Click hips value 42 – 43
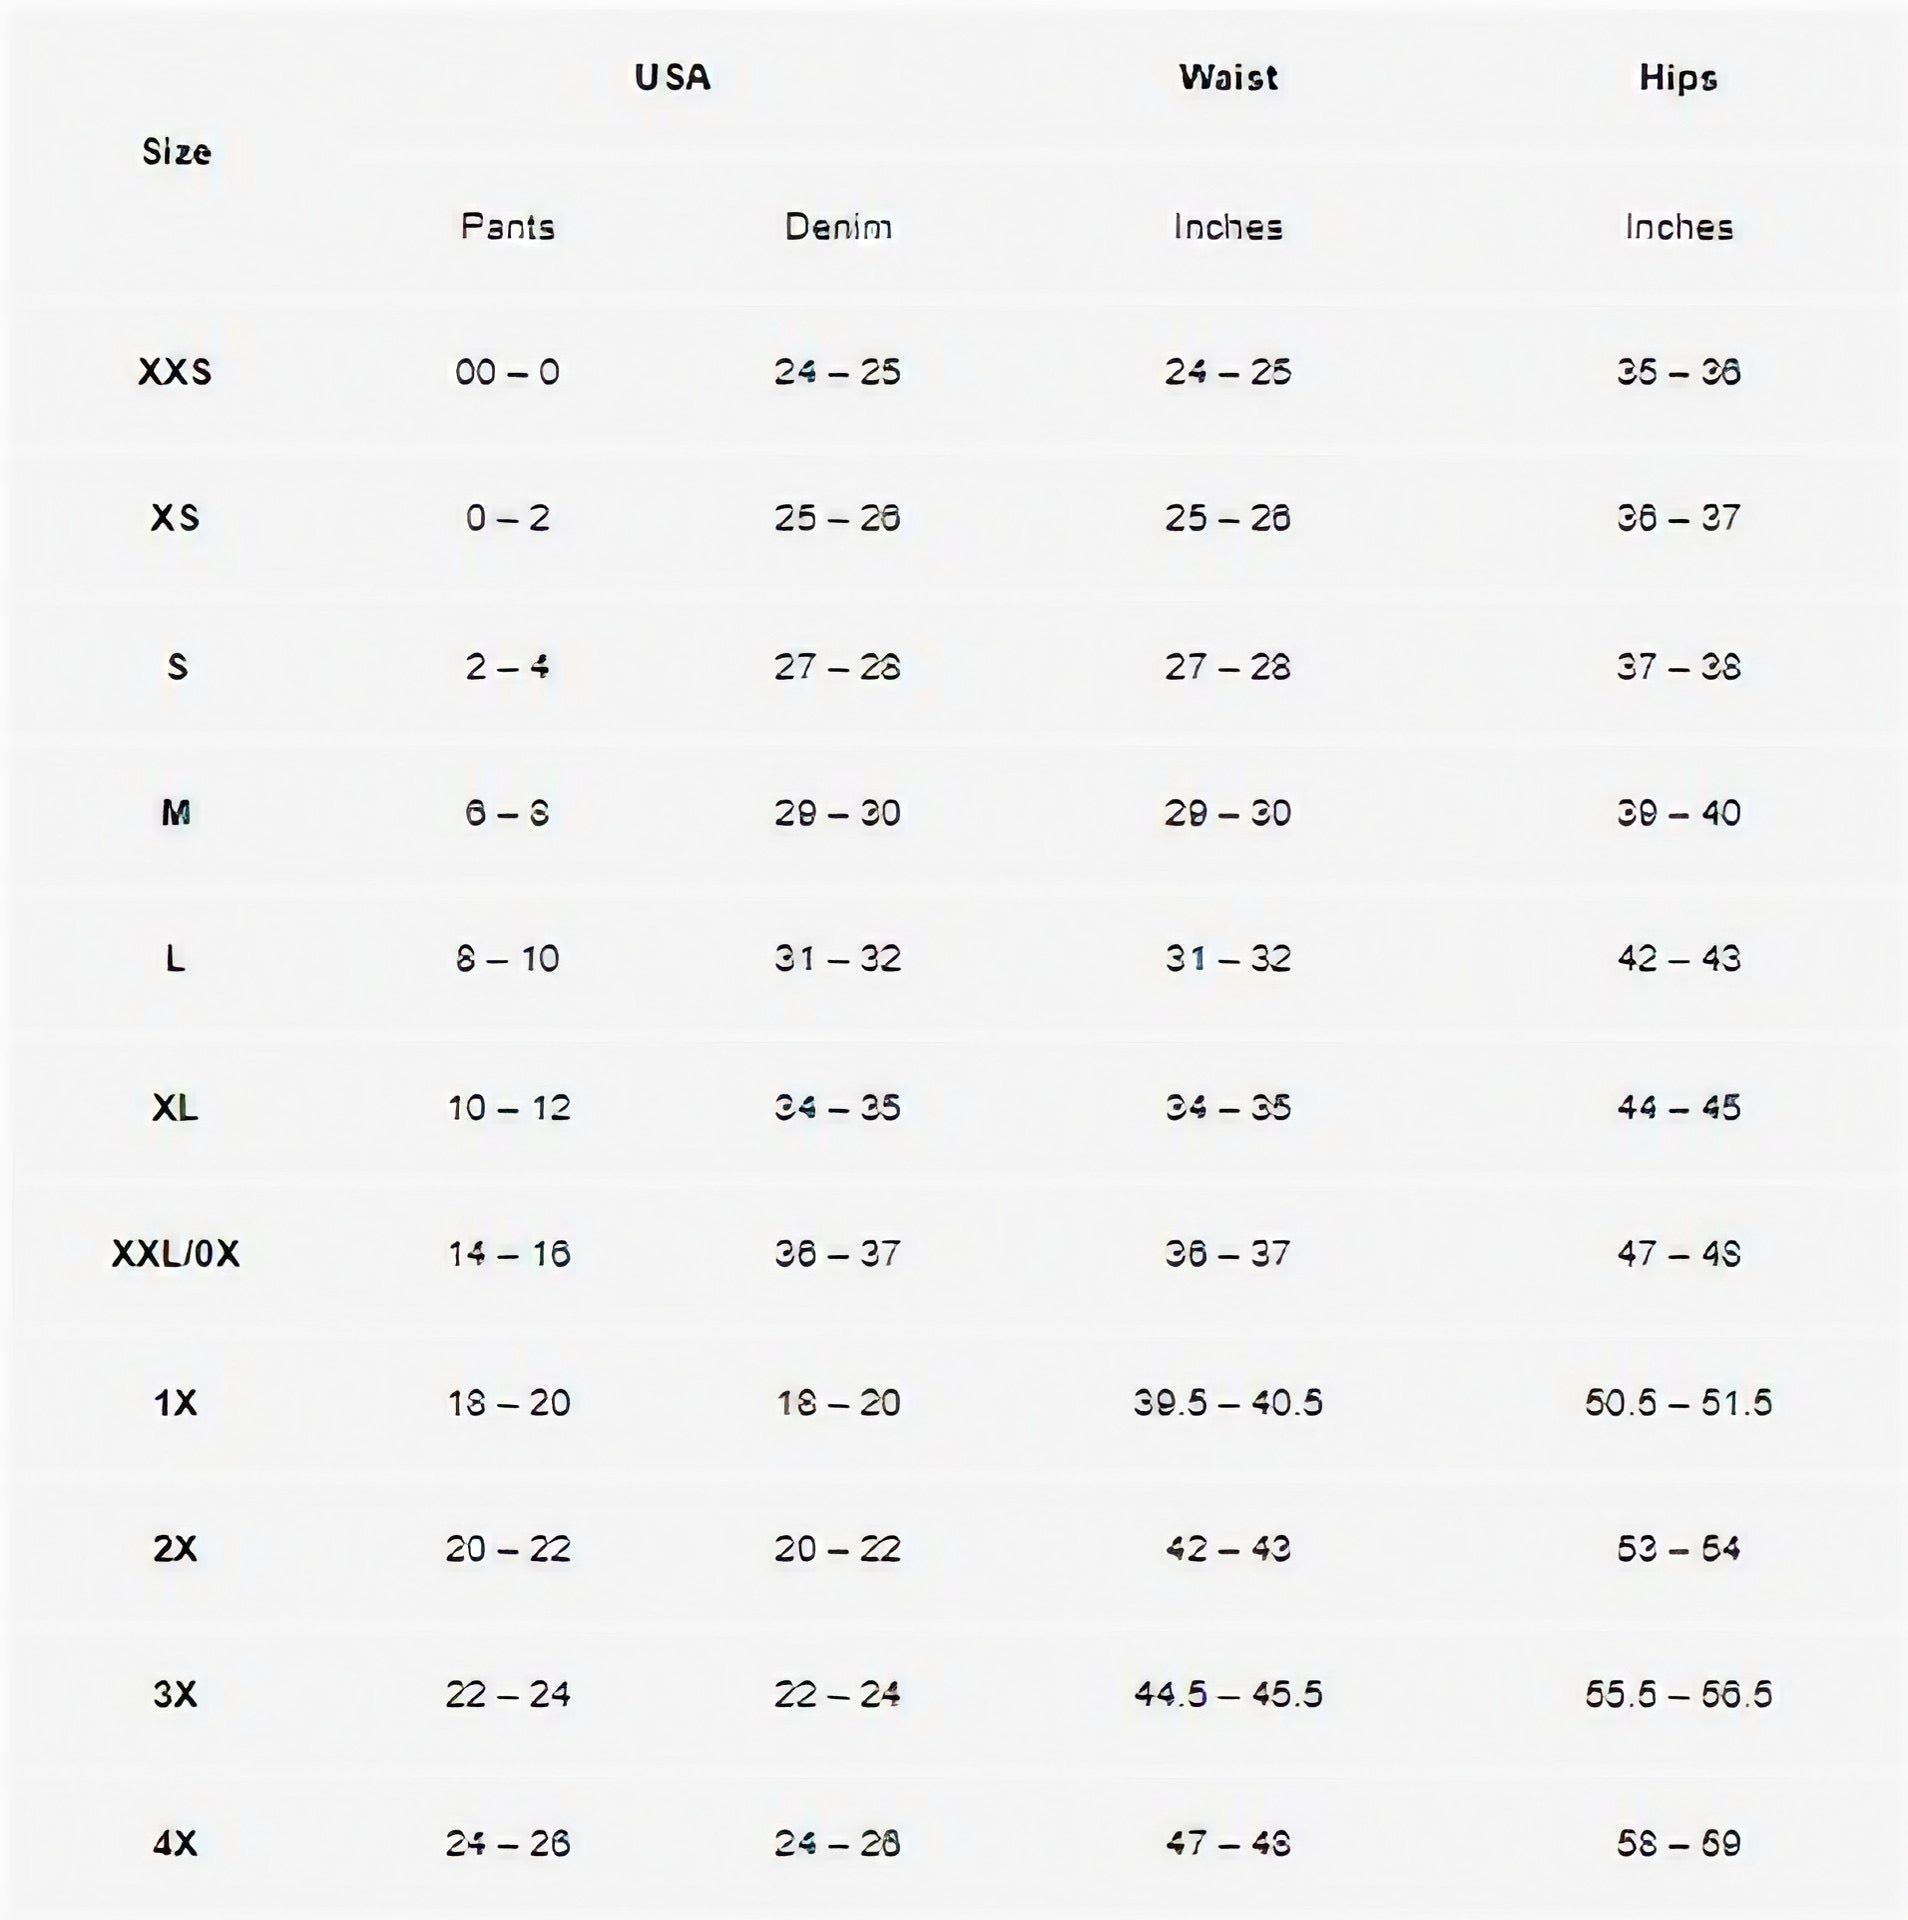Screen dimensions: 1908x1920 [x=1678, y=959]
